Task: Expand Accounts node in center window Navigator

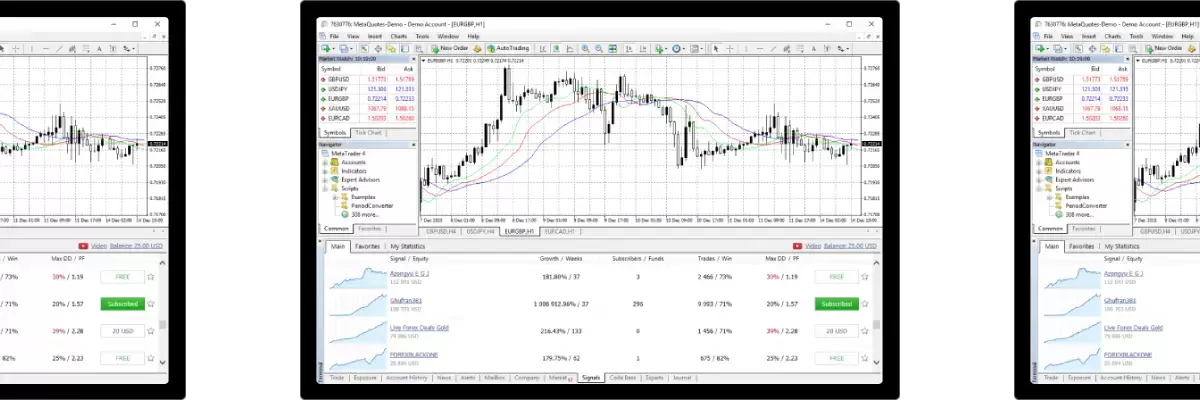Action: pos(325,161)
